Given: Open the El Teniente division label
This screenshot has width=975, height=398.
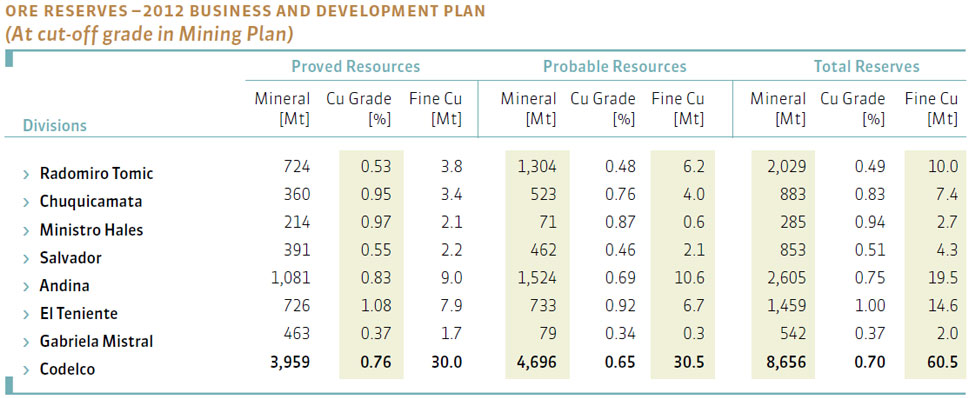Looking at the screenshot, I should tap(79, 314).
